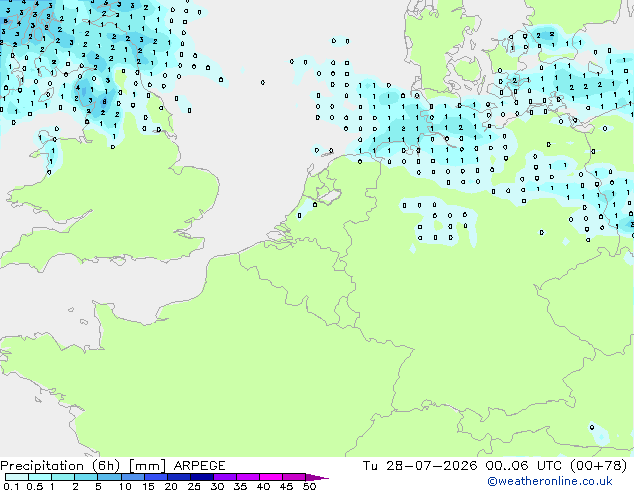The image size is (634, 490).
Task: Click the 40–45 mm magenta legend box
Action: [271, 477]
